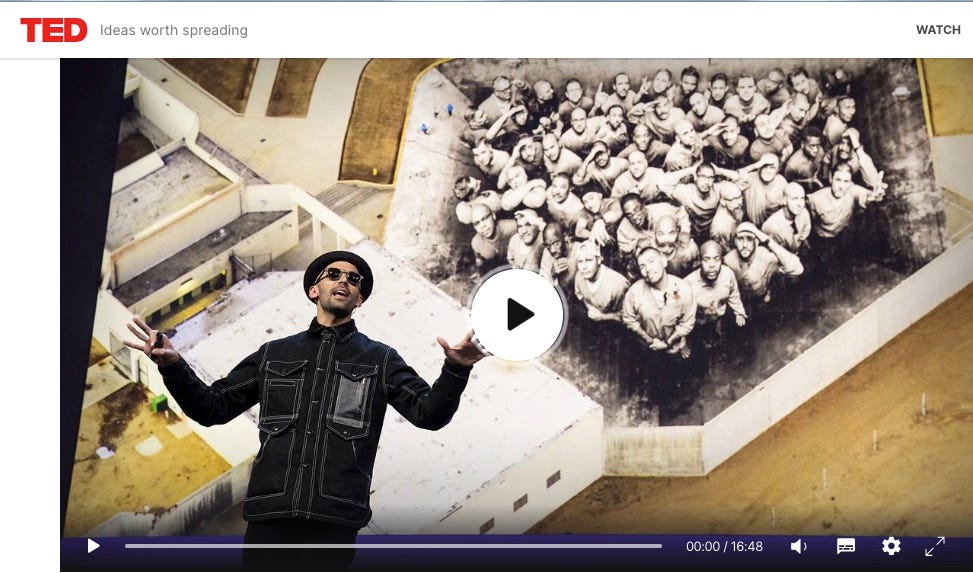
Task: Seek using the video progress bar
Action: 393,546
